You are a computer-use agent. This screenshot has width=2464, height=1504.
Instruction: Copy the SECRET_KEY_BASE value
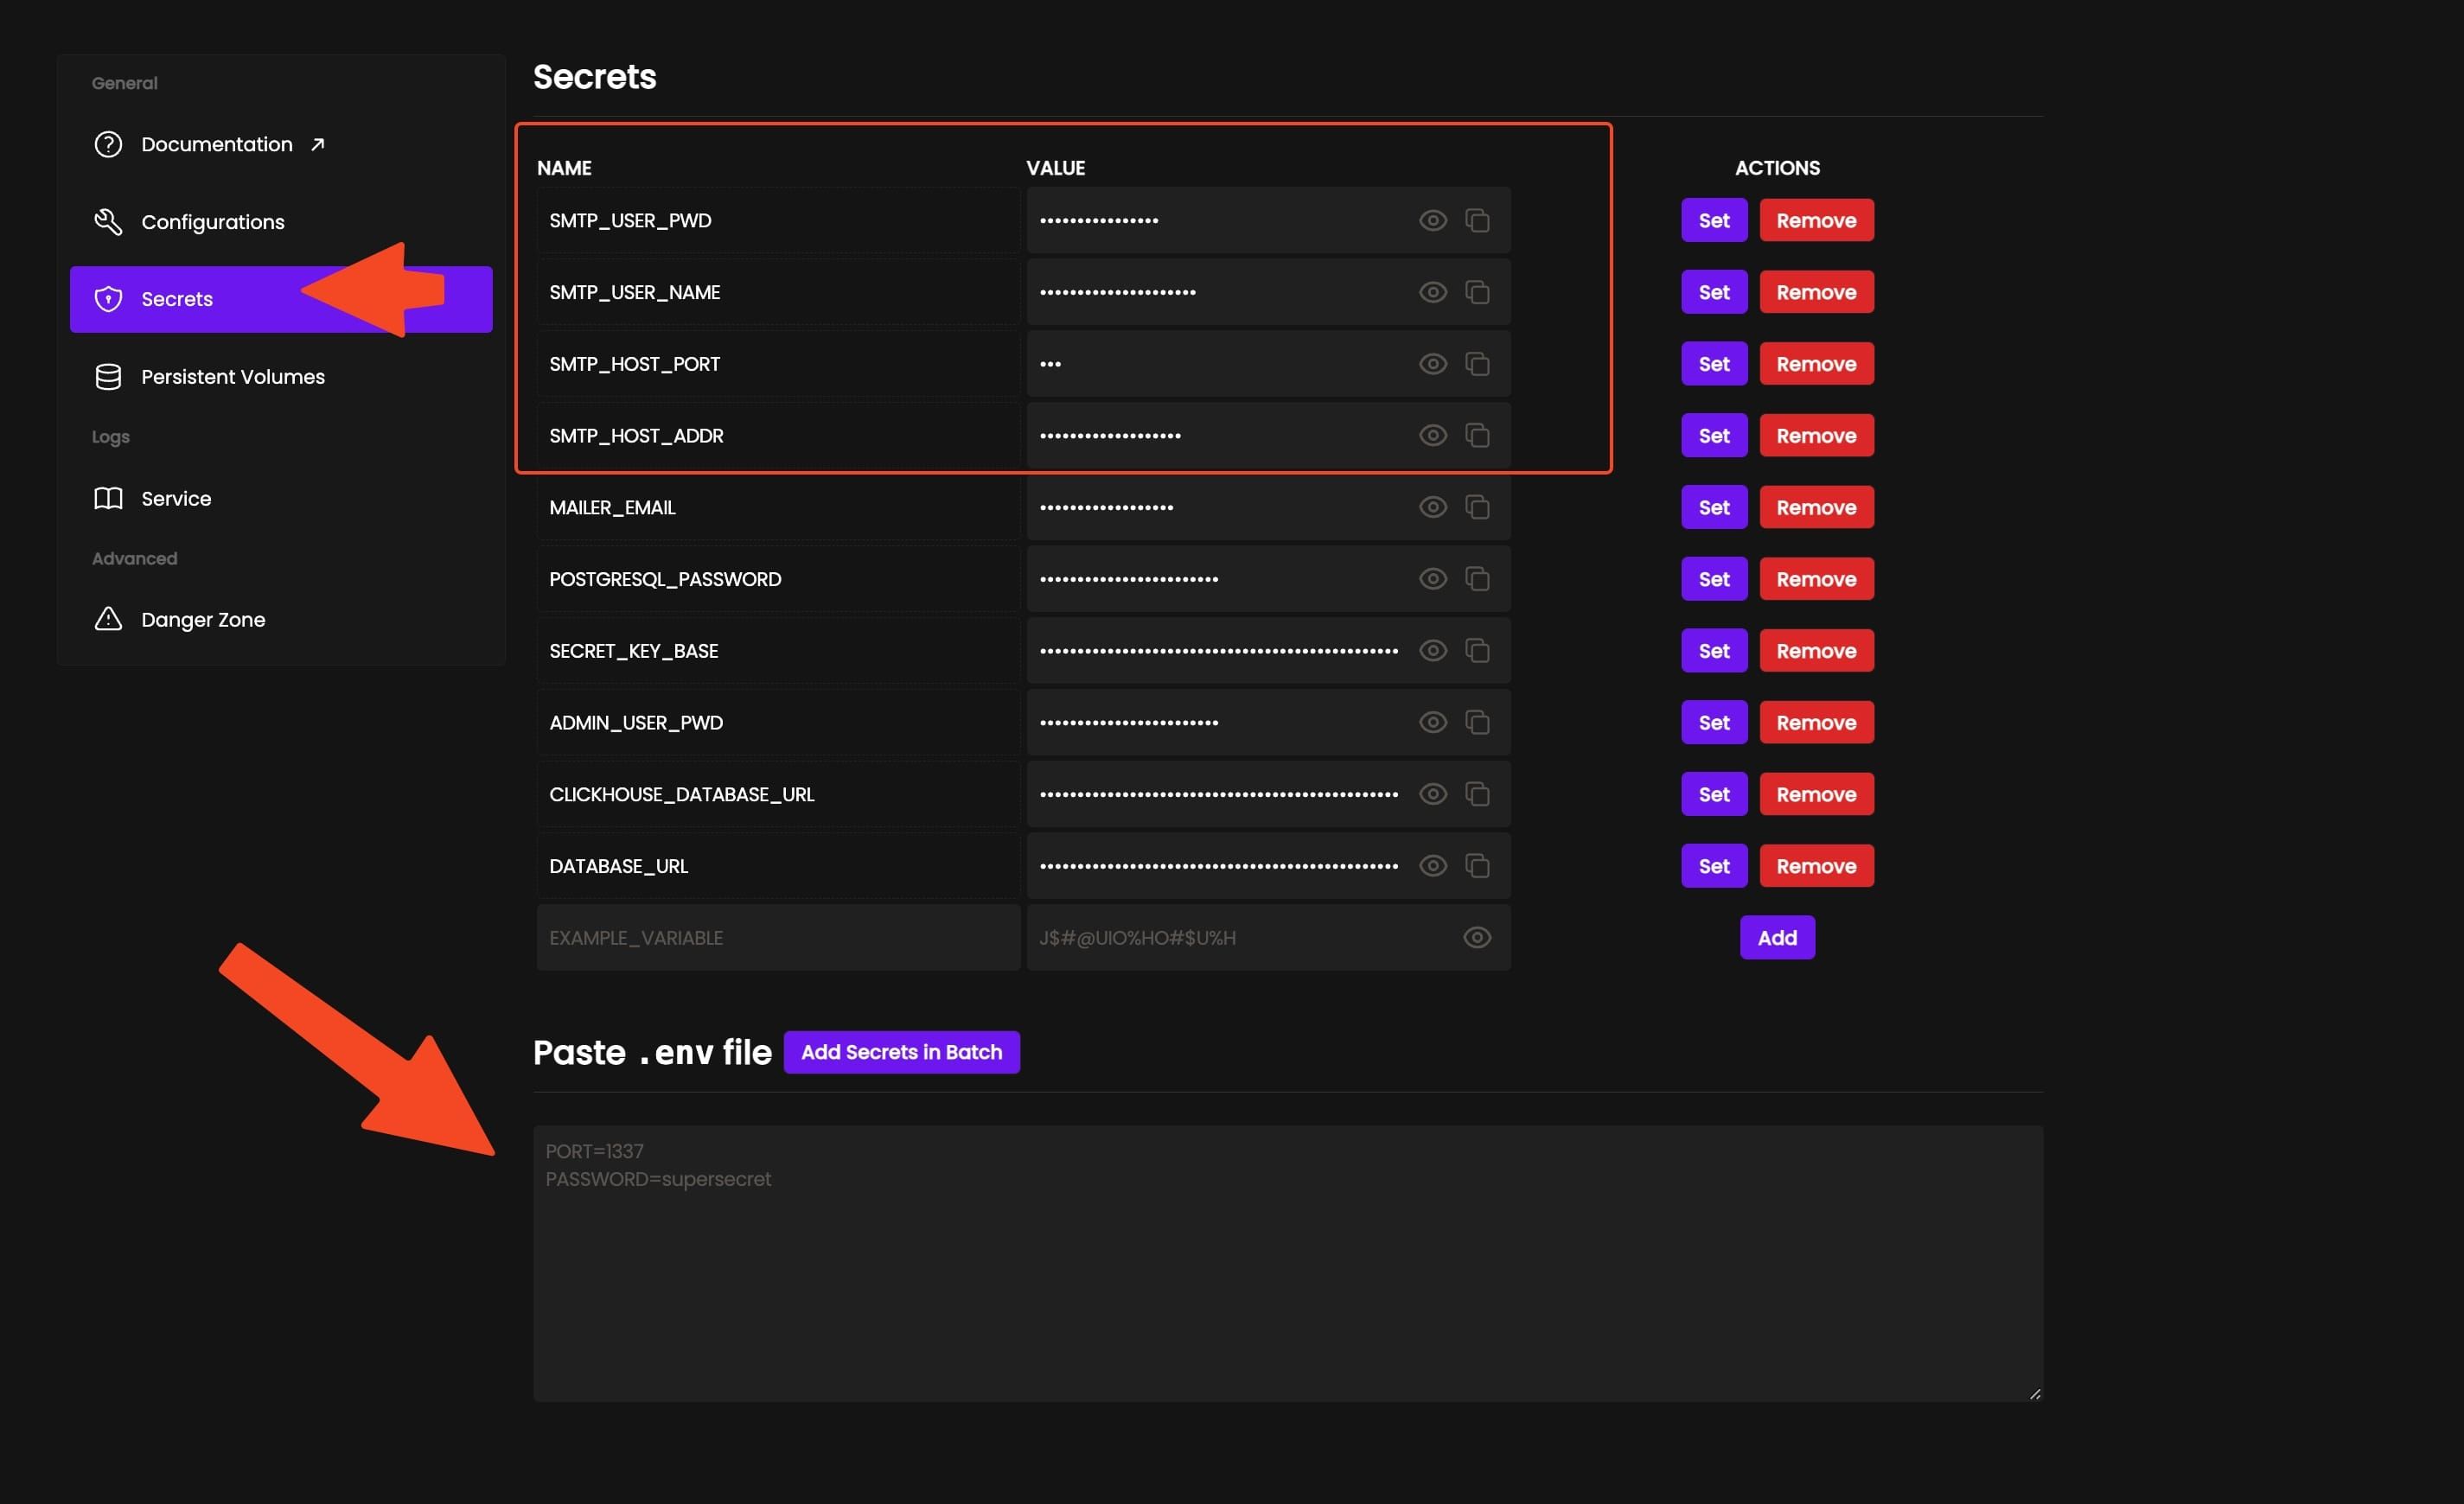(x=1477, y=651)
